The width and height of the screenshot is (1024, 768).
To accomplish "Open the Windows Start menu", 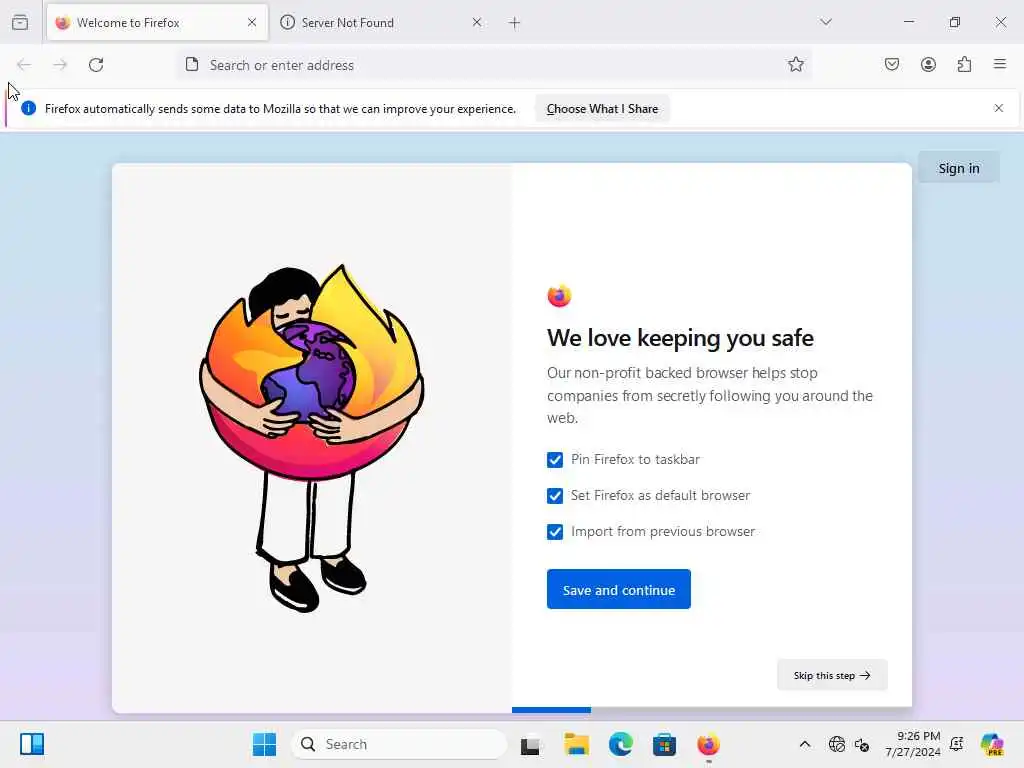I will [x=264, y=744].
